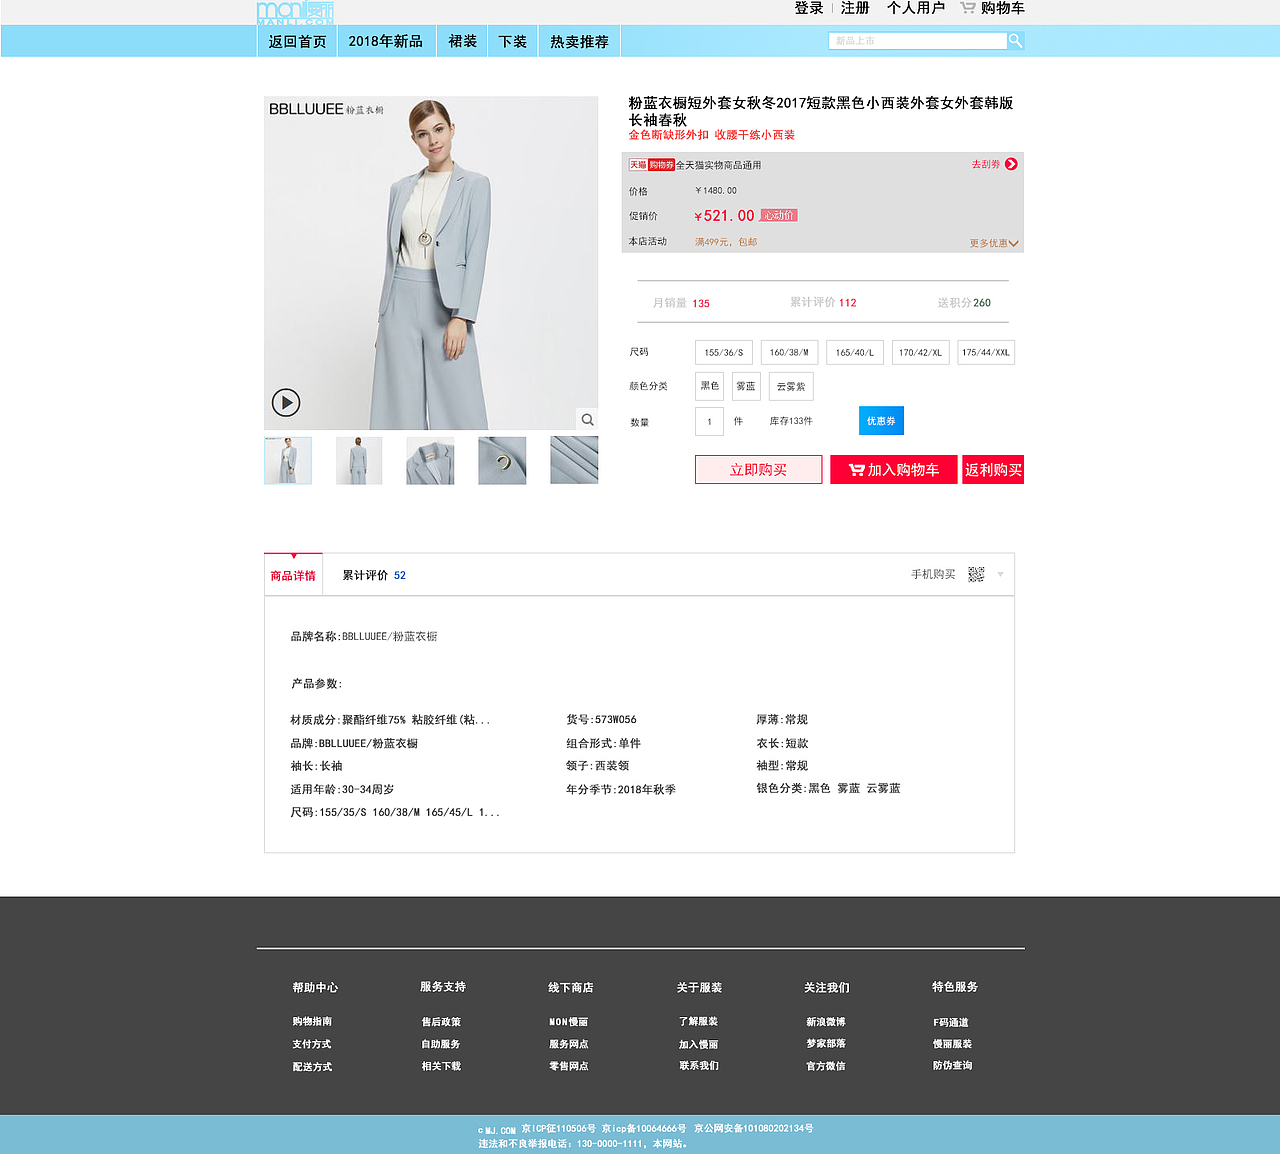Select second thumbnail of full suit
This screenshot has height=1154, width=1280.
click(x=359, y=460)
